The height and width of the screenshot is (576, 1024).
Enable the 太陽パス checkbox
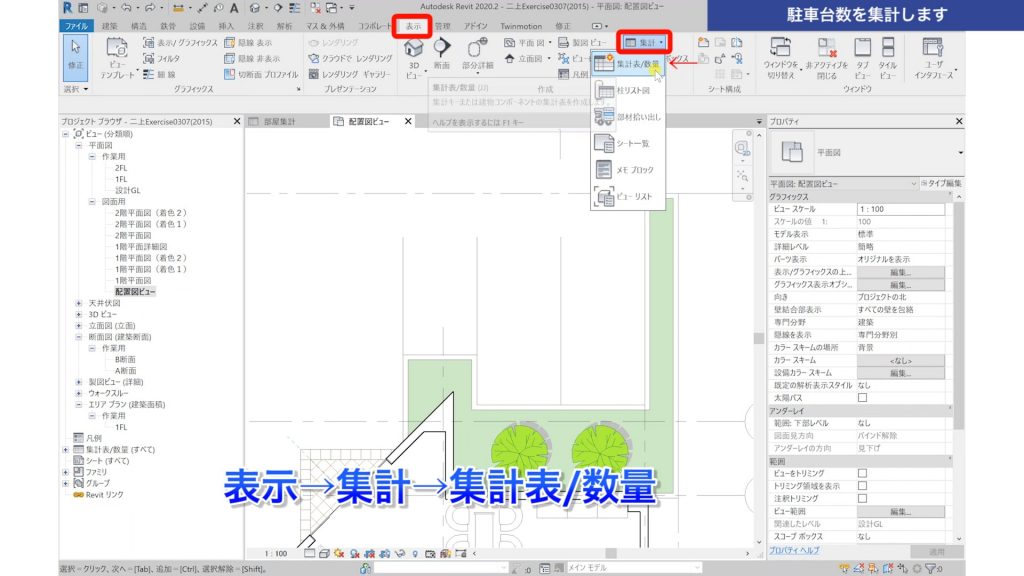(x=863, y=396)
